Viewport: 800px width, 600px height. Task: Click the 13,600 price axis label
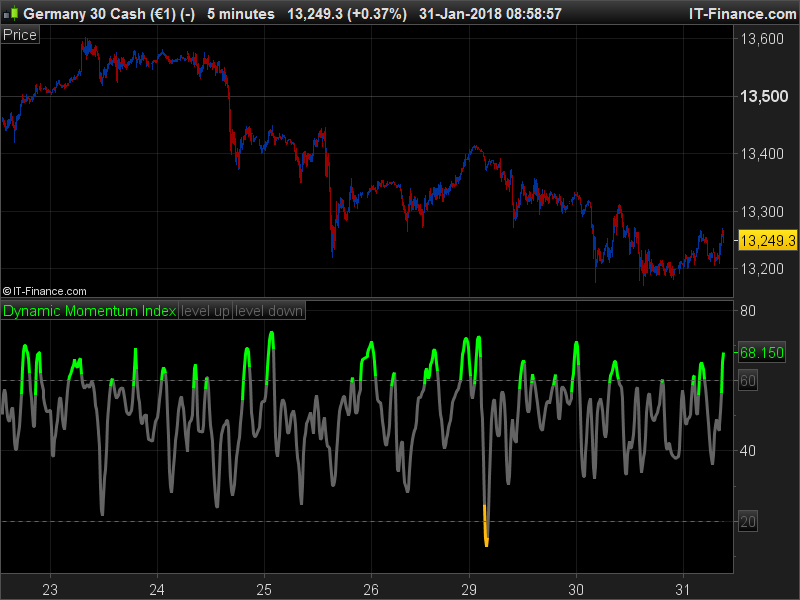tap(762, 39)
